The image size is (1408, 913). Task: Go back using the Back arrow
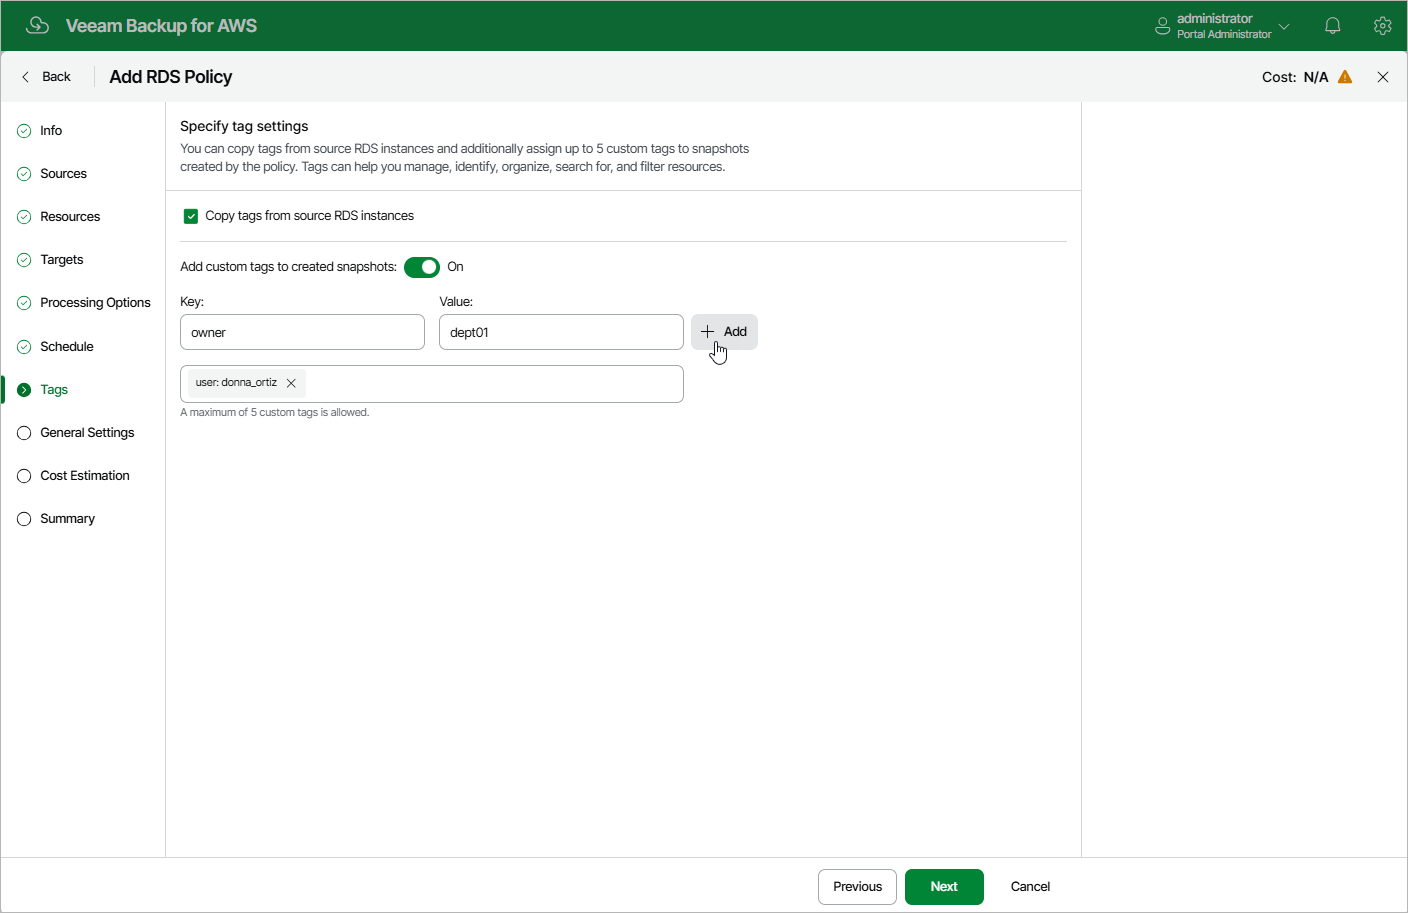[46, 77]
